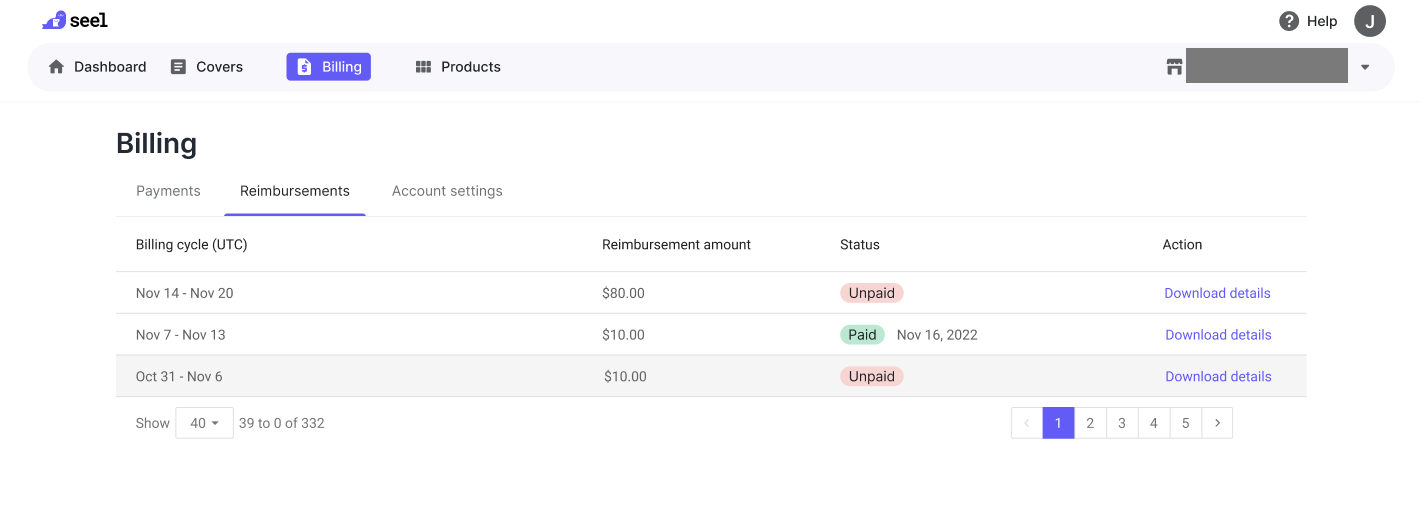The width and height of the screenshot is (1426, 530).
Task: Jump to page 5 in pagination
Action: coord(1185,423)
